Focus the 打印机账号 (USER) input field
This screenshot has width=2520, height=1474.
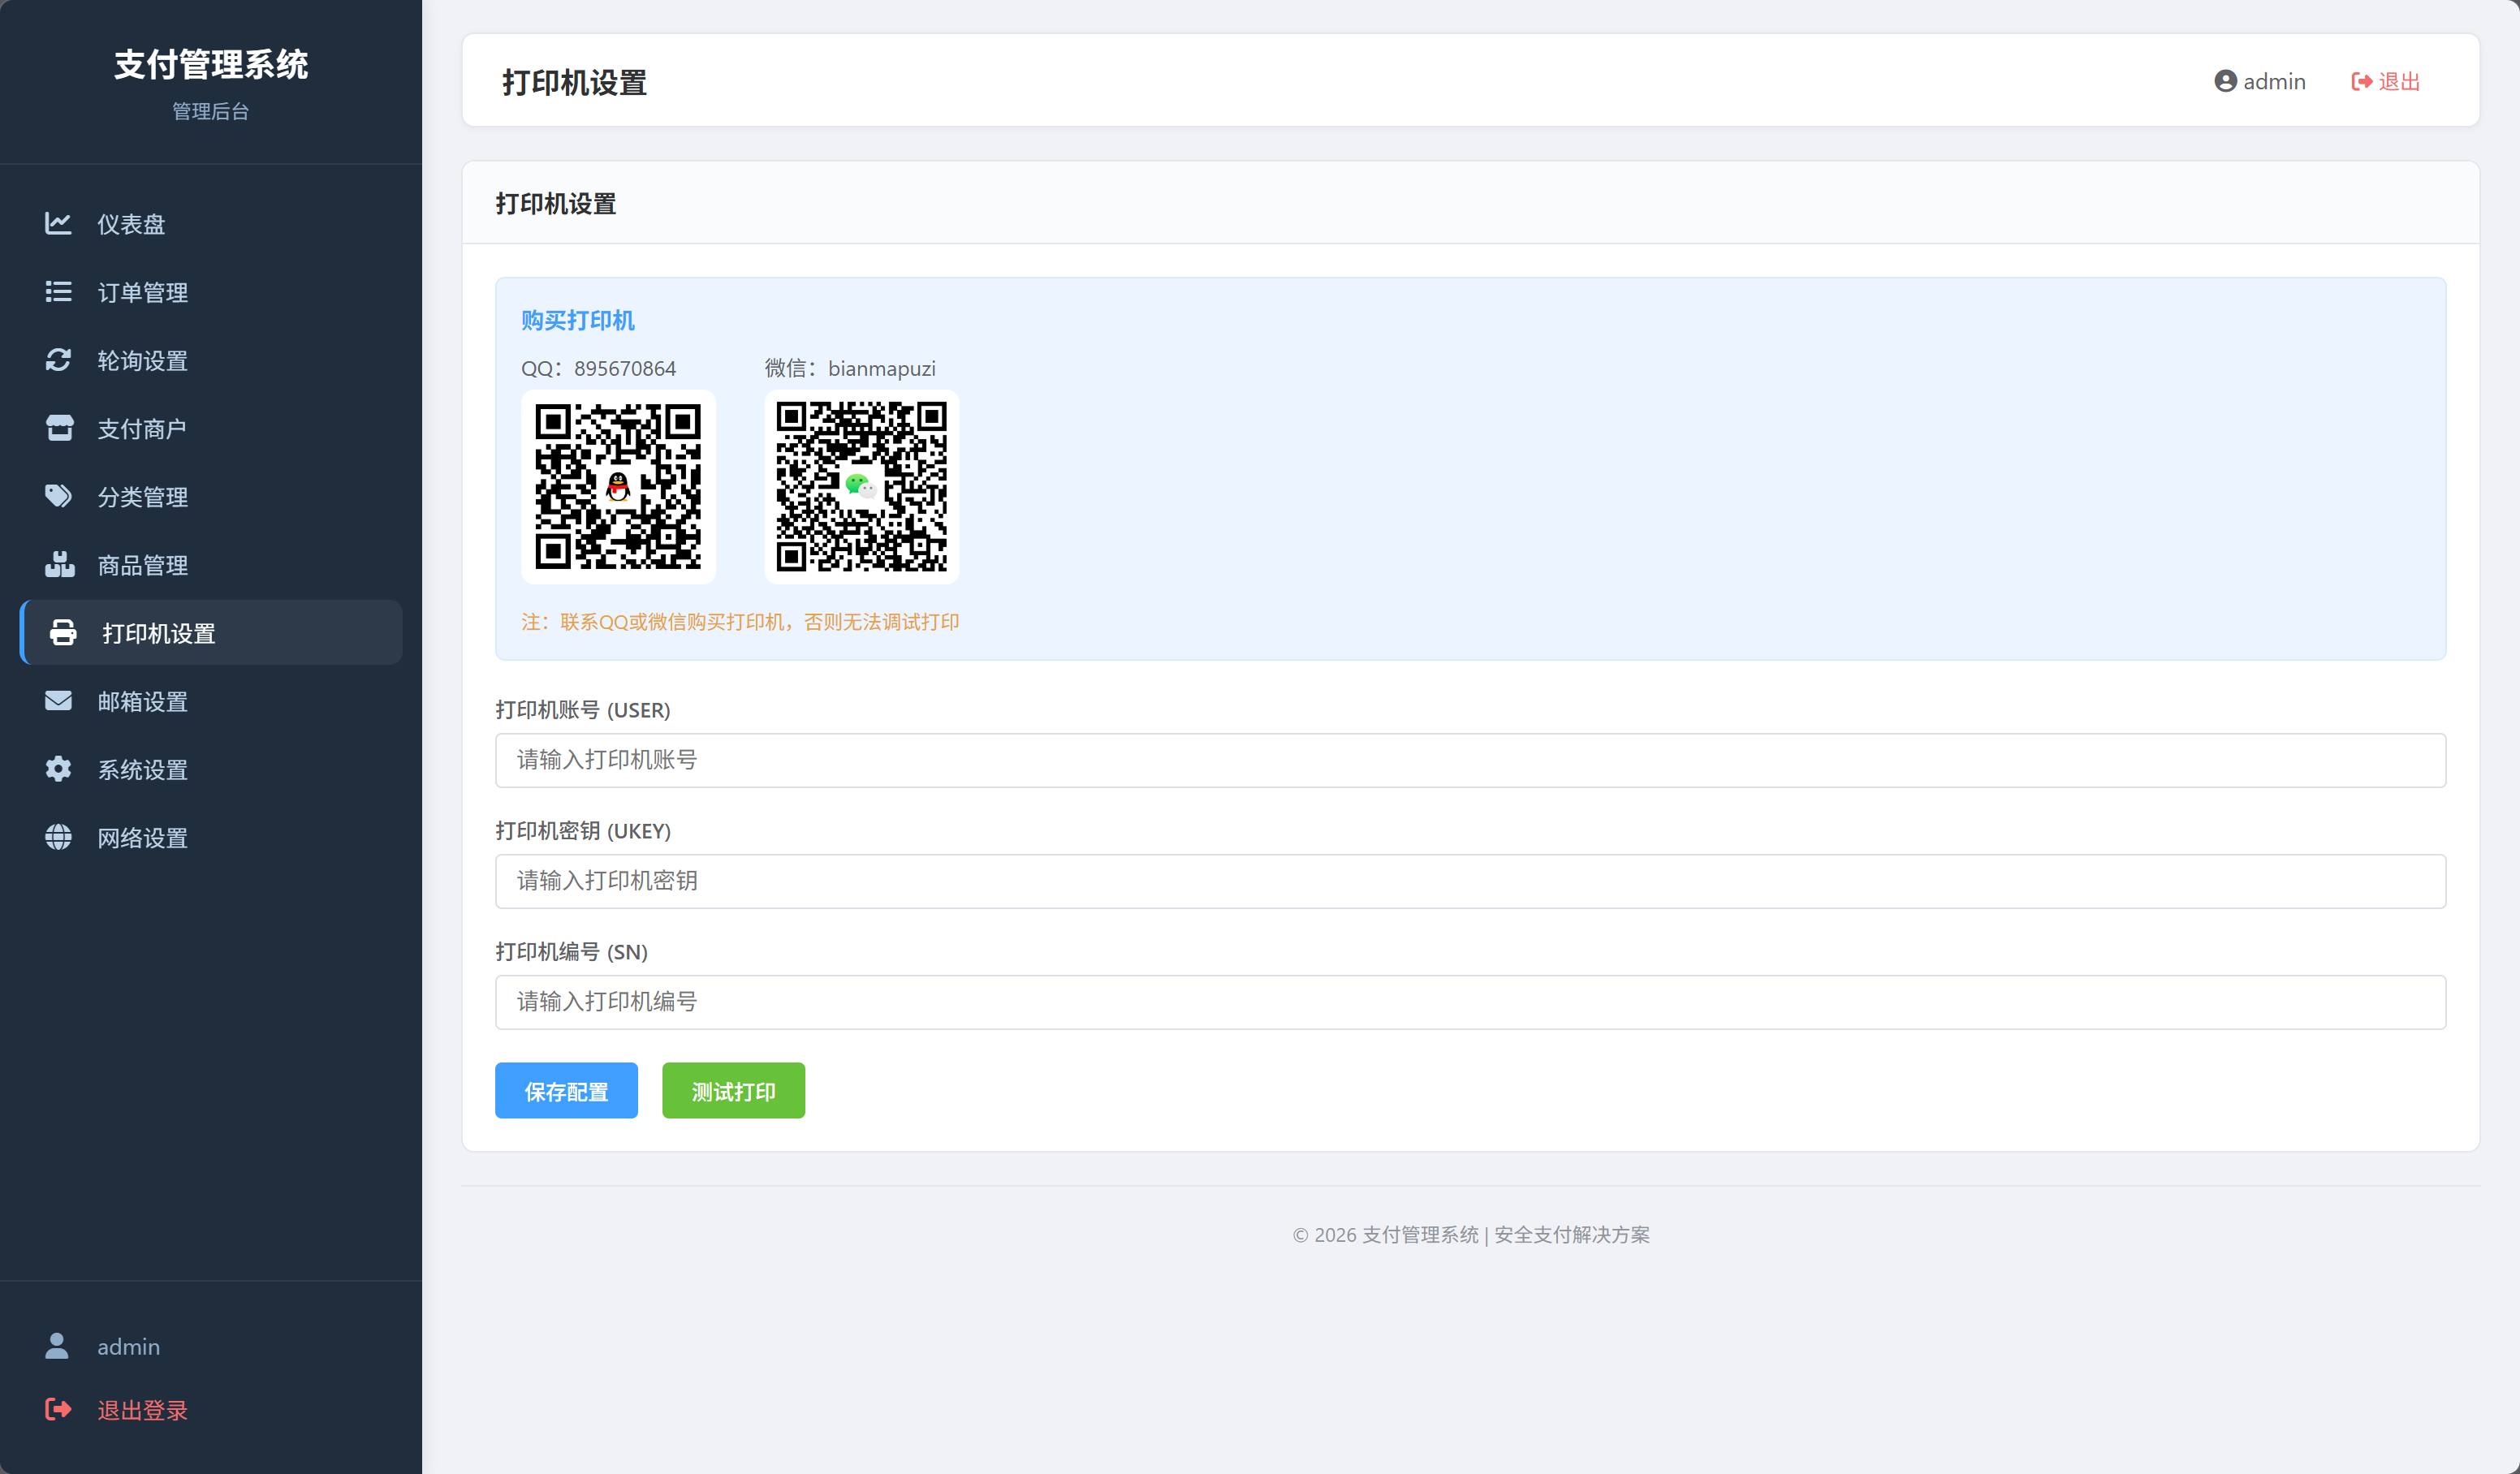(1470, 760)
